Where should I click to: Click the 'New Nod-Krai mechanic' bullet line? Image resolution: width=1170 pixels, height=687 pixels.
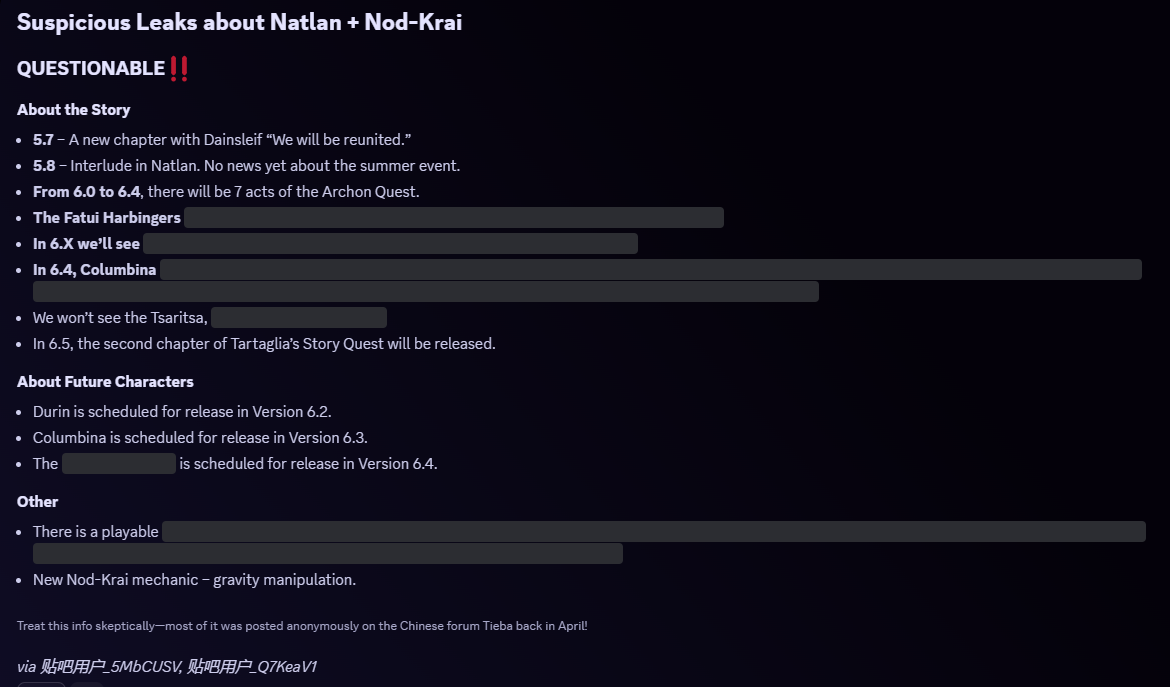tap(194, 580)
